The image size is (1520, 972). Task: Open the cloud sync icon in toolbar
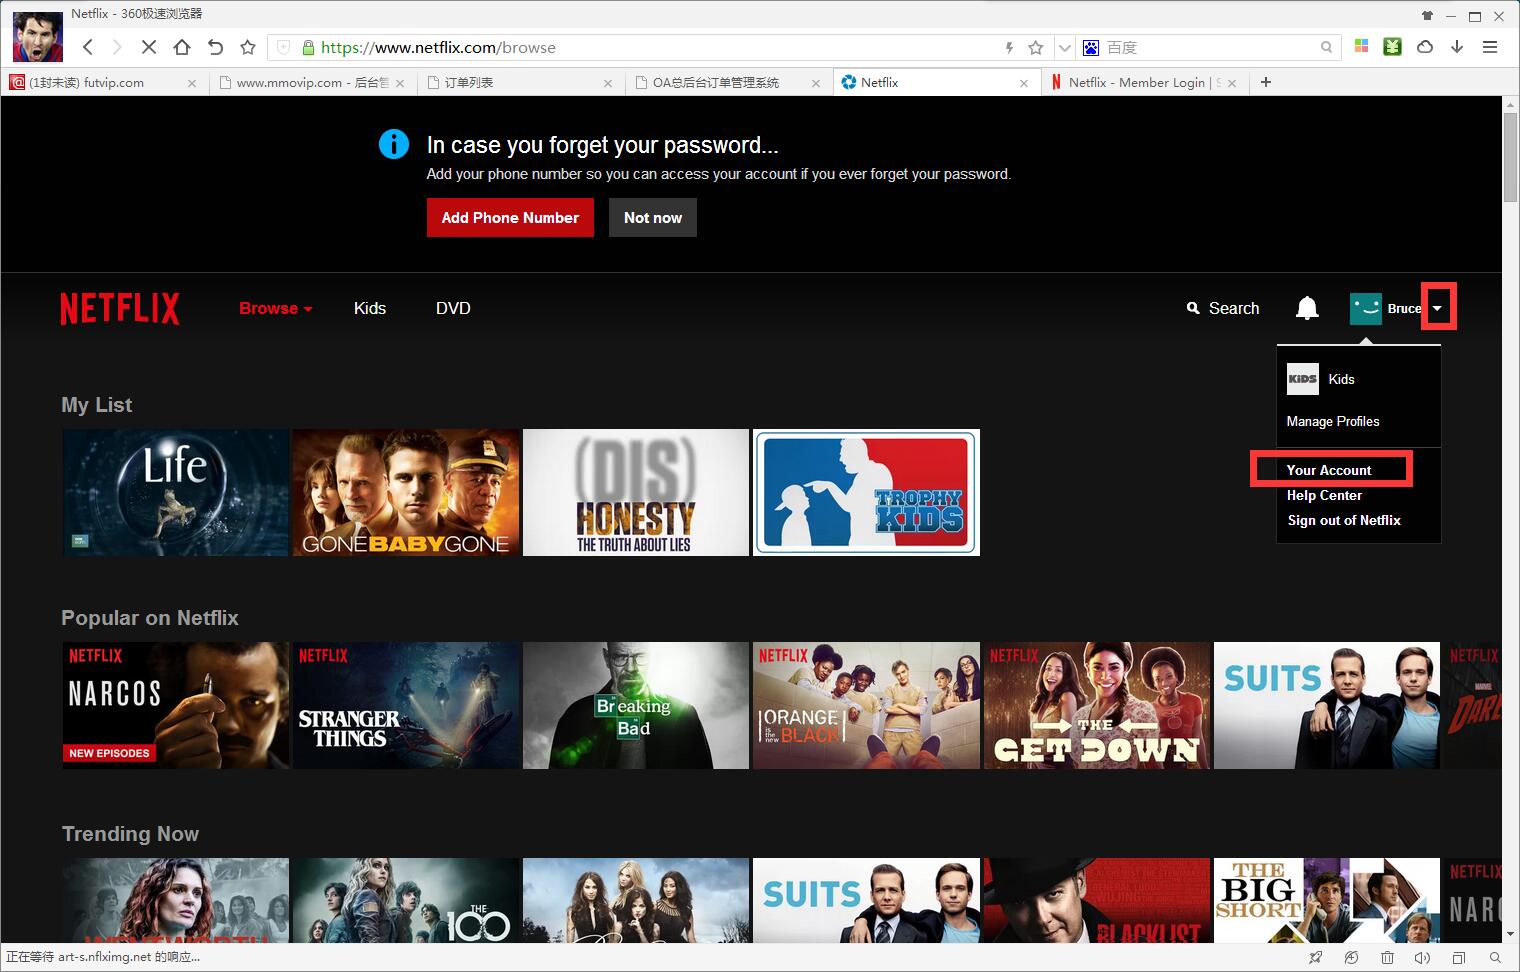pyautogui.click(x=1425, y=46)
